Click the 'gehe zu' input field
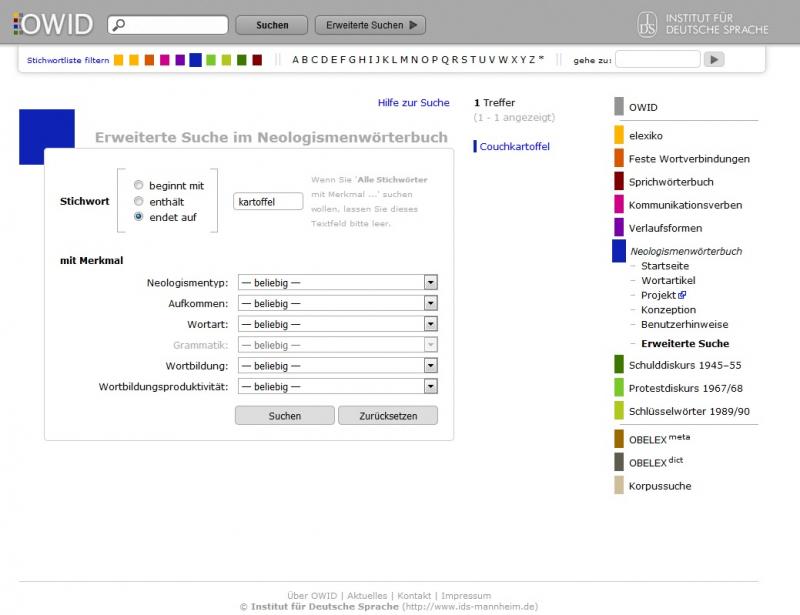The image size is (800, 615). (658, 59)
